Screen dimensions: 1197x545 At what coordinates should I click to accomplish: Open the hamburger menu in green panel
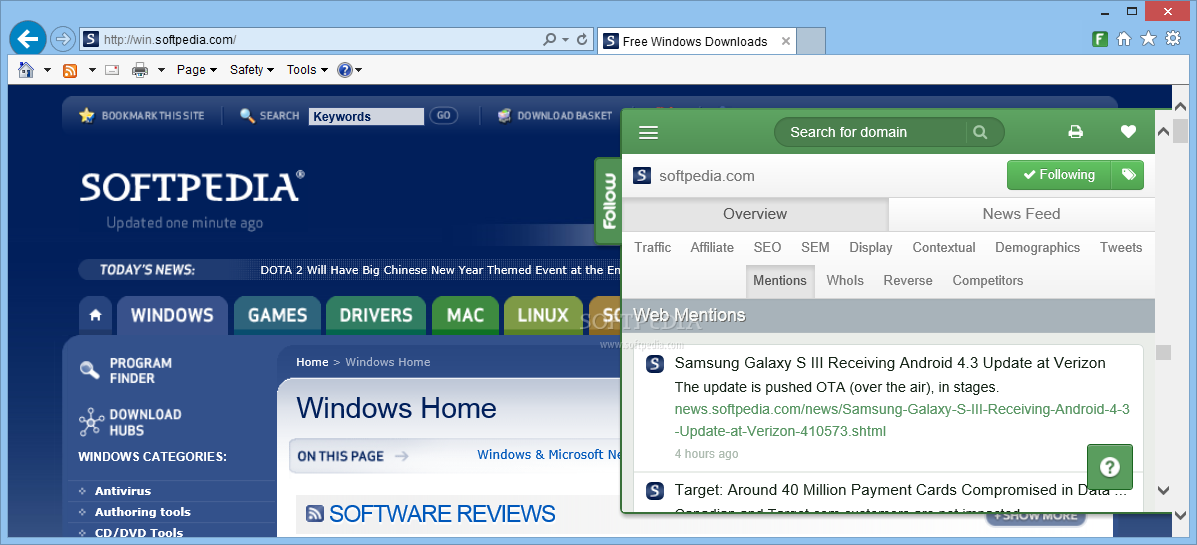[x=648, y=133]
